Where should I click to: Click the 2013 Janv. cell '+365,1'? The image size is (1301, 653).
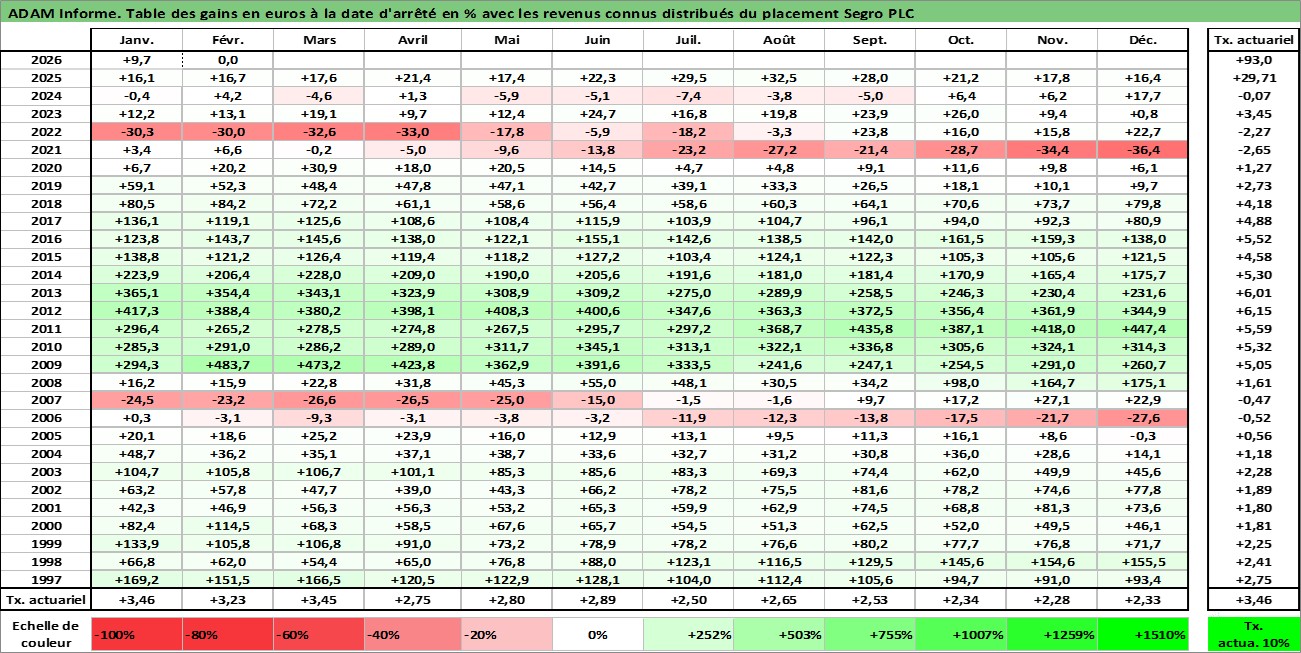(x=136, y=293)
